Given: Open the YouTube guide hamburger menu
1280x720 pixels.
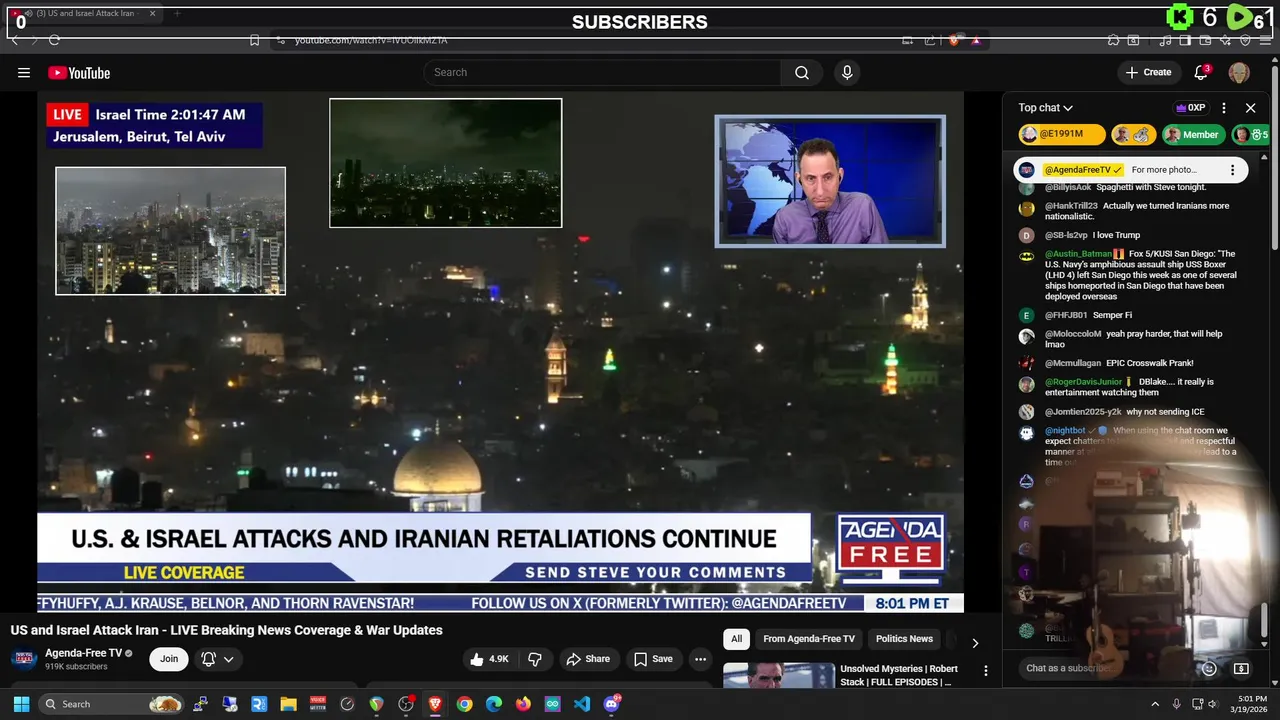Looking at the screenshot, I should coord(24,72).
